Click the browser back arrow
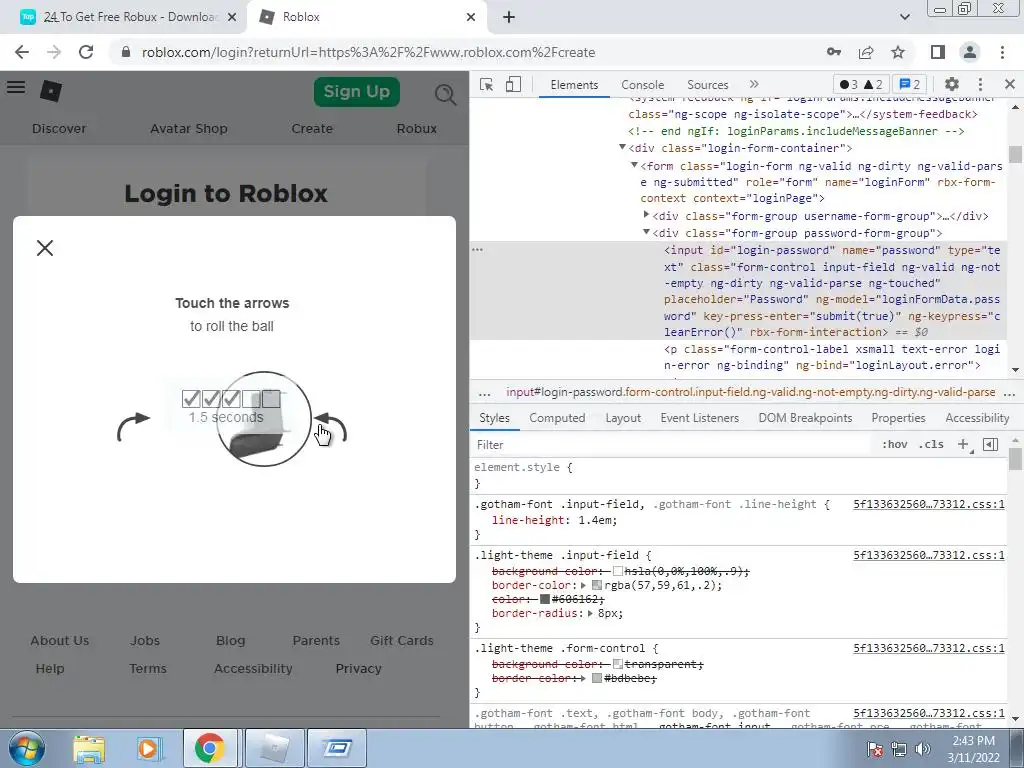This screenshot has width=1024, height=768. coord(22,52)
